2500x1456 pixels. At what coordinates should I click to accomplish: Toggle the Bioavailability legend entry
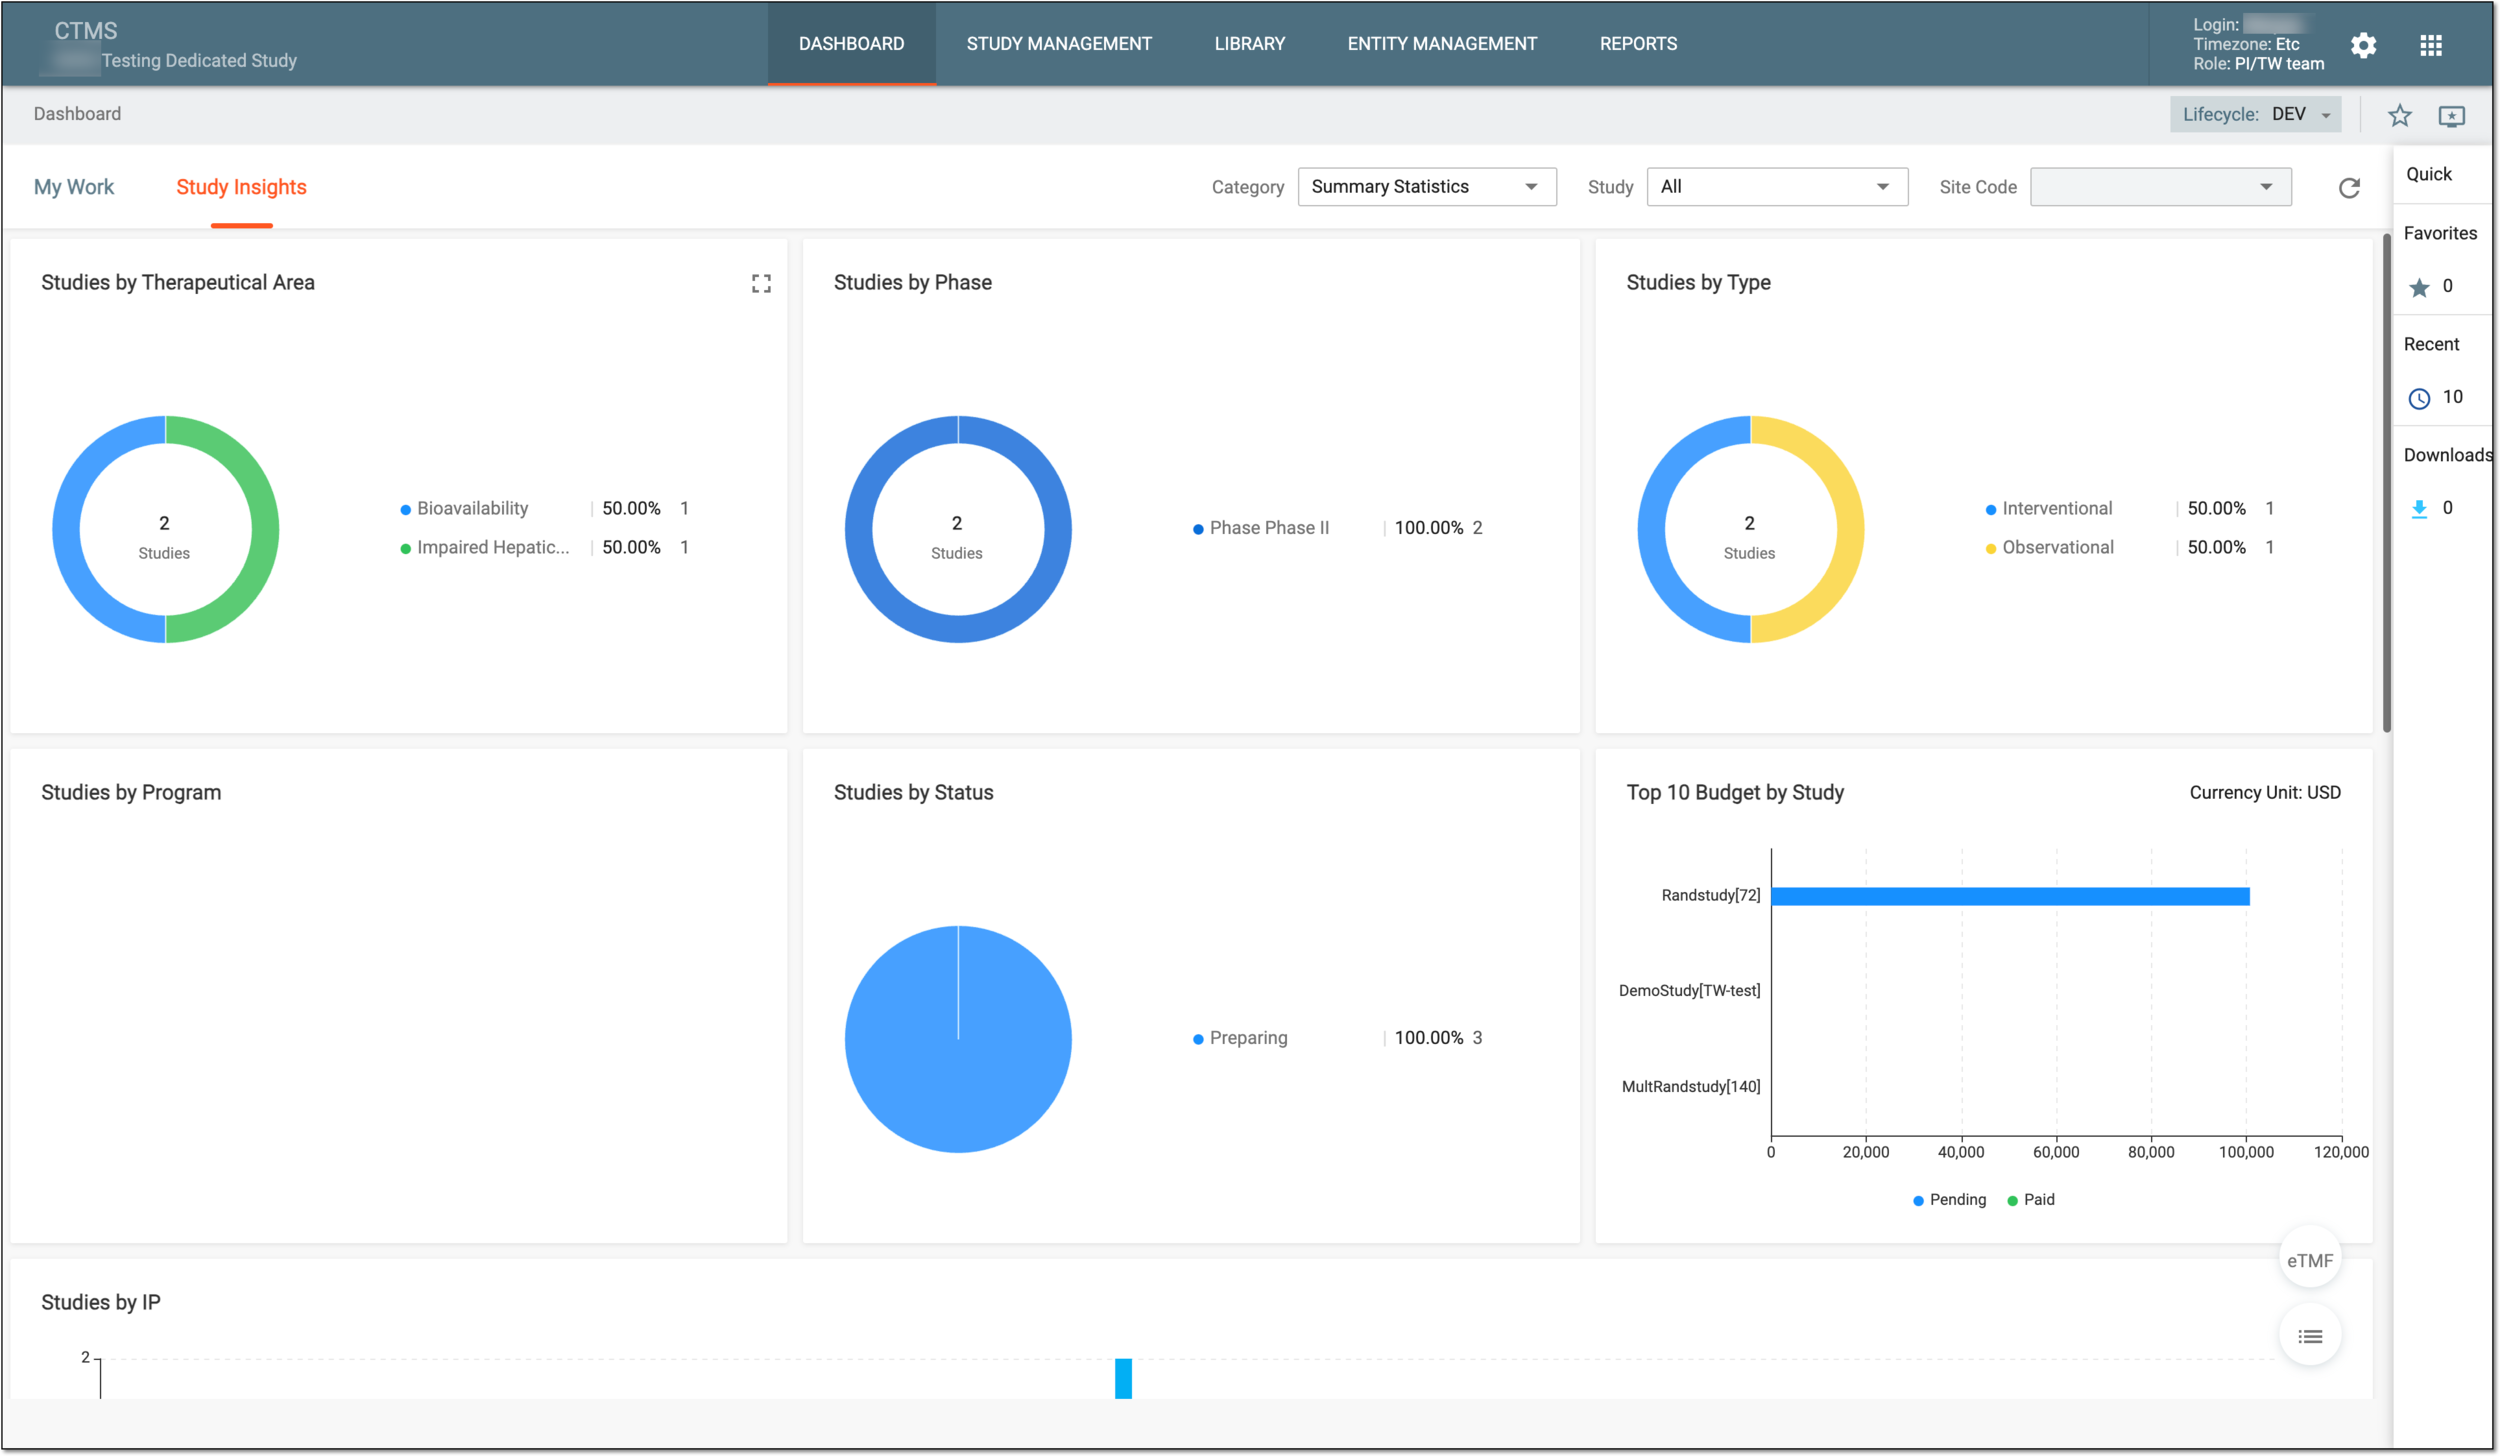(464, 509)
